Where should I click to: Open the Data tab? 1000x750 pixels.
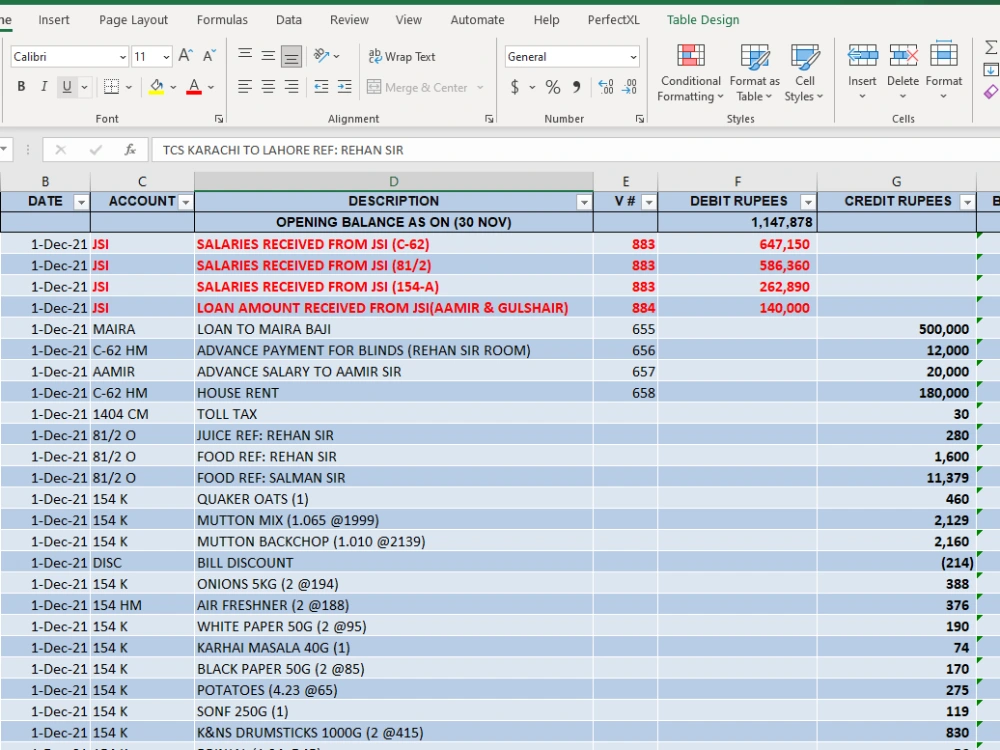(x=289, y=20)
